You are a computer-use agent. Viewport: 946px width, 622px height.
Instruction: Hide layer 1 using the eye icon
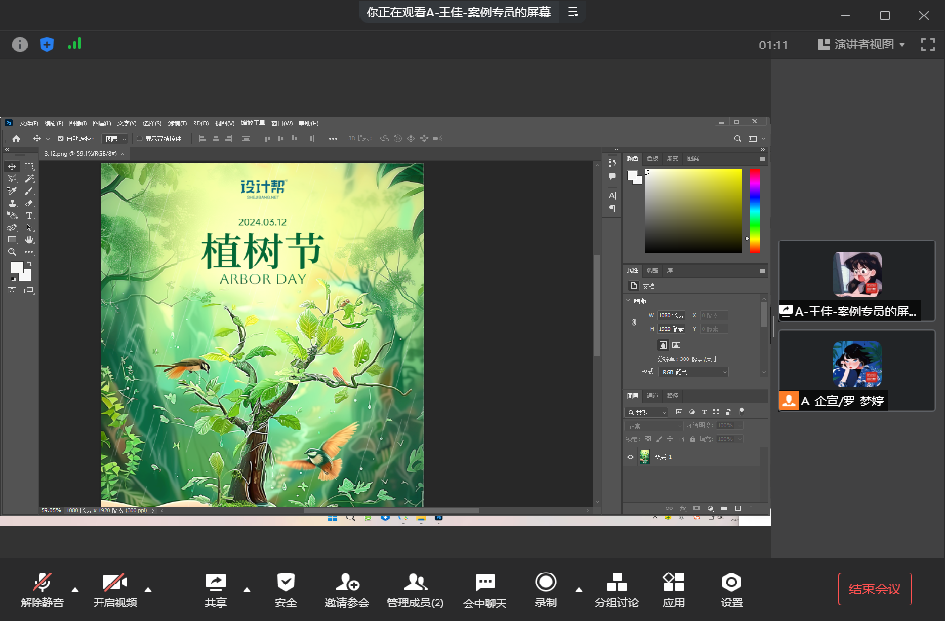[630, 457]
